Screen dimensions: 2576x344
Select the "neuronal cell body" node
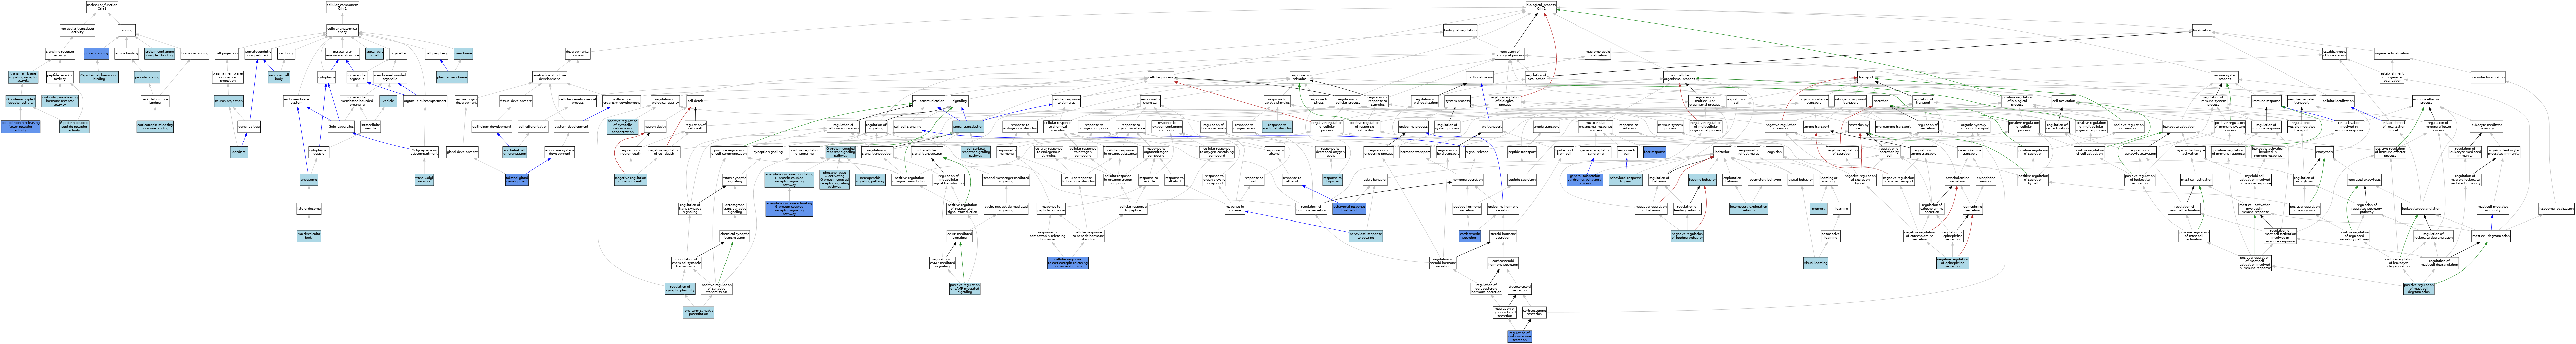tap(279, 77)
